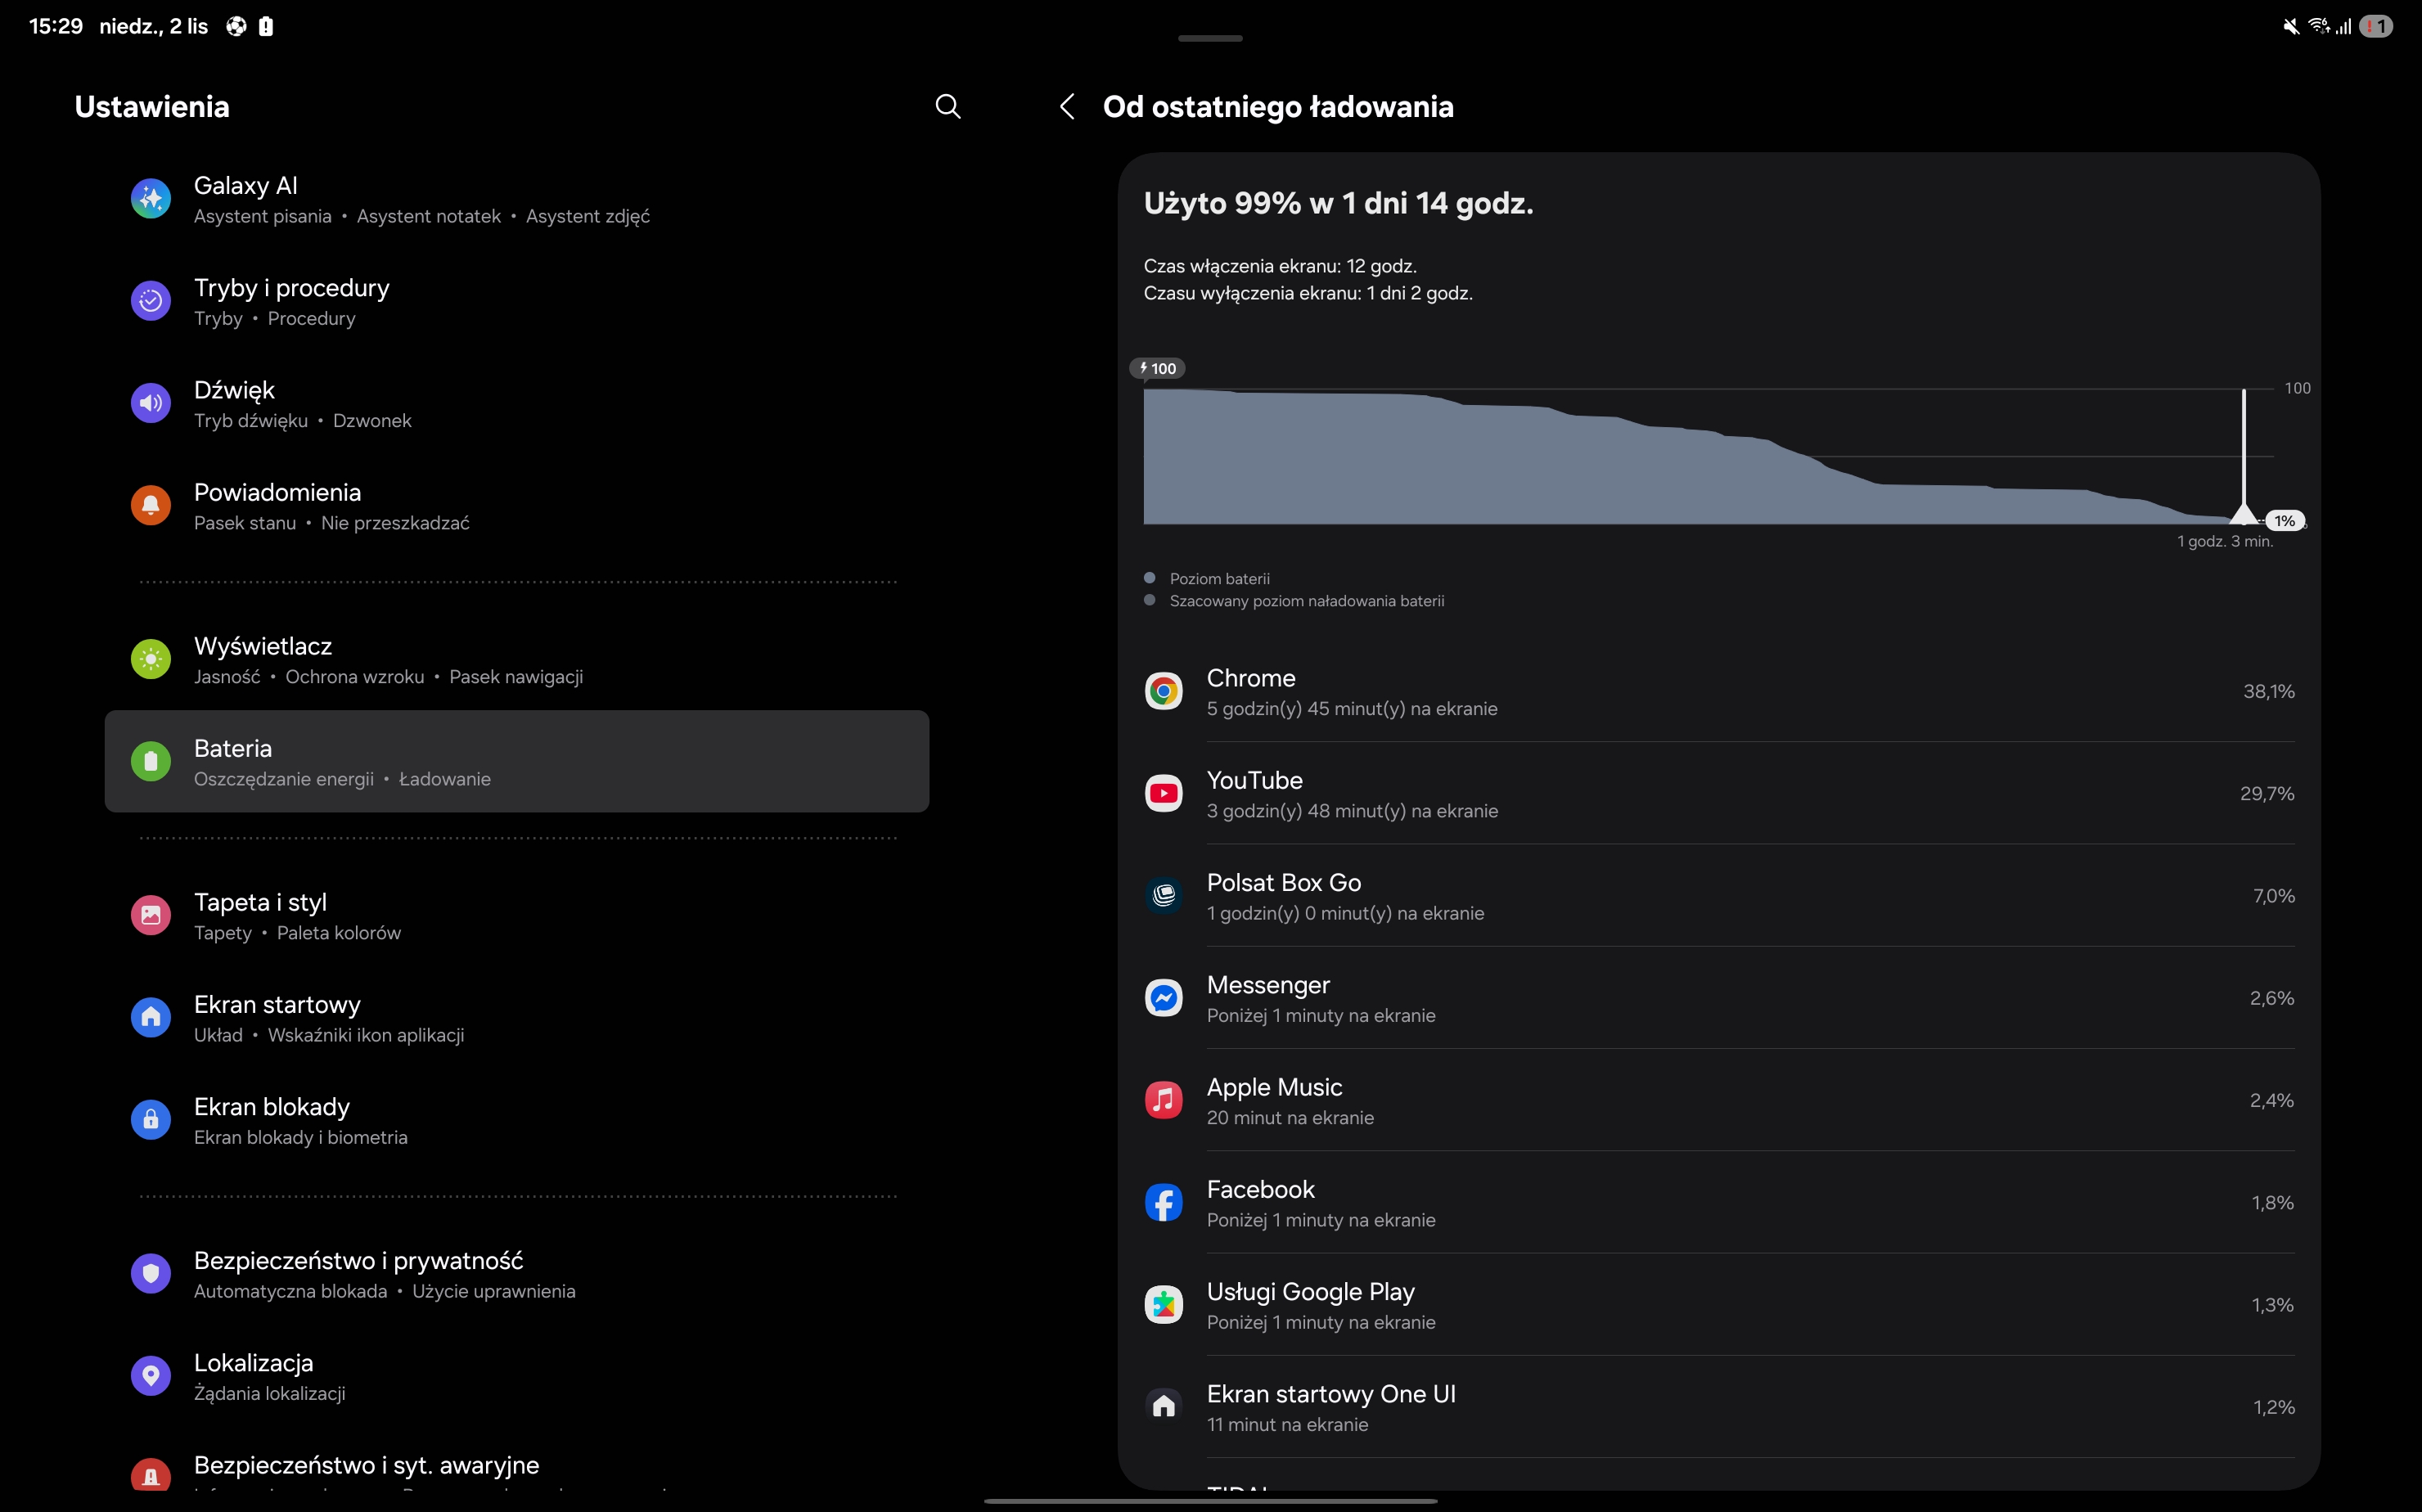Tap the Messenger app icon
The width and height of the screenshot is (2422, 1512).
coord(1163,998)
